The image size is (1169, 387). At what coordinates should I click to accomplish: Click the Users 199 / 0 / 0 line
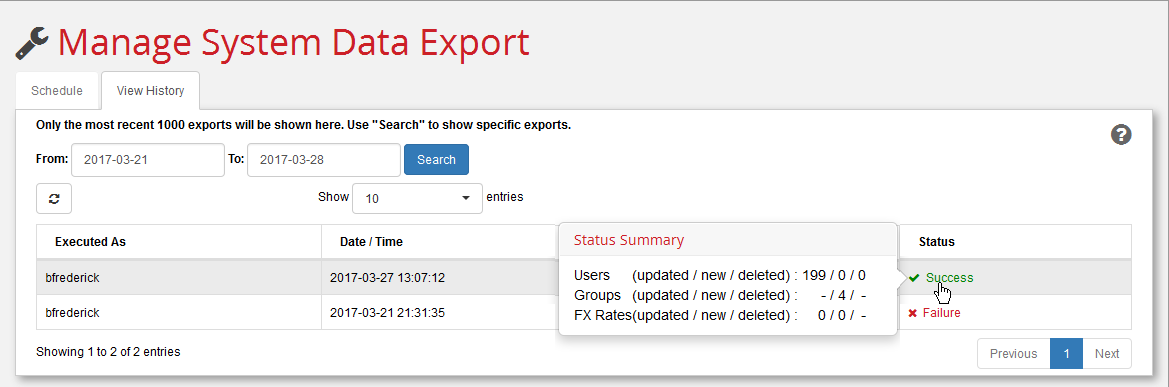[x=720, y=275]
